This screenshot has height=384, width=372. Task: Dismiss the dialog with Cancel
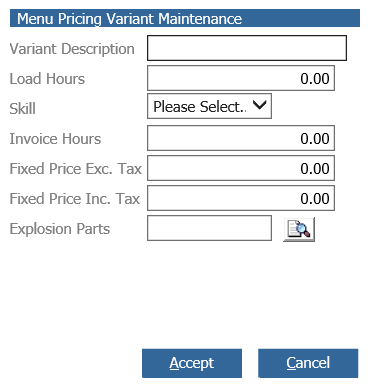[x=308, y=363]
